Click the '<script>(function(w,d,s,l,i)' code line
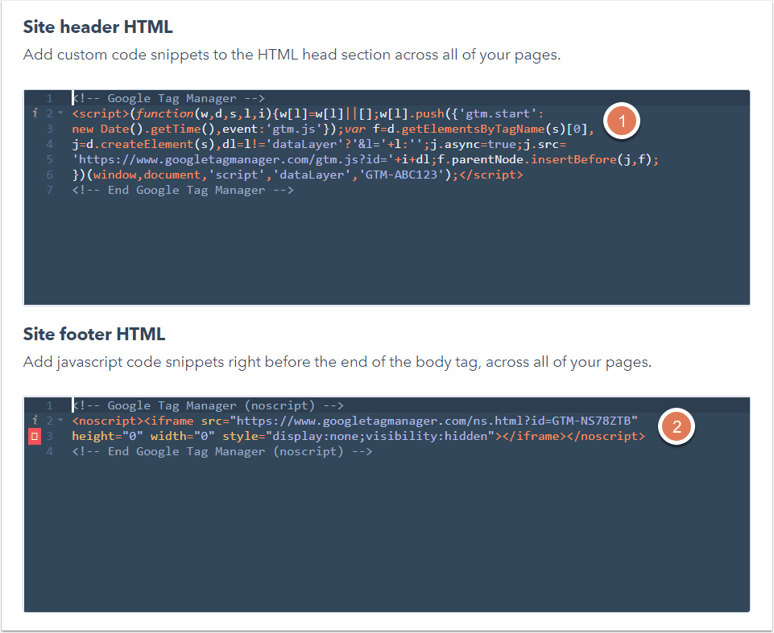Image resolution: width=774 pixels, height=633 pixels. 308,114
